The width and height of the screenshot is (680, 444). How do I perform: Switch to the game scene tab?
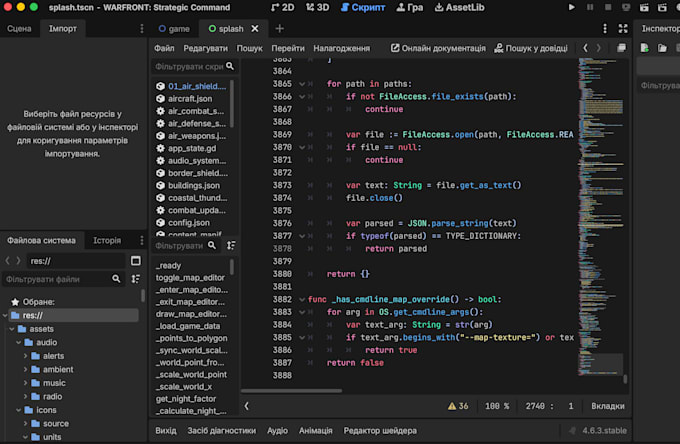click(x=174, y=29)
